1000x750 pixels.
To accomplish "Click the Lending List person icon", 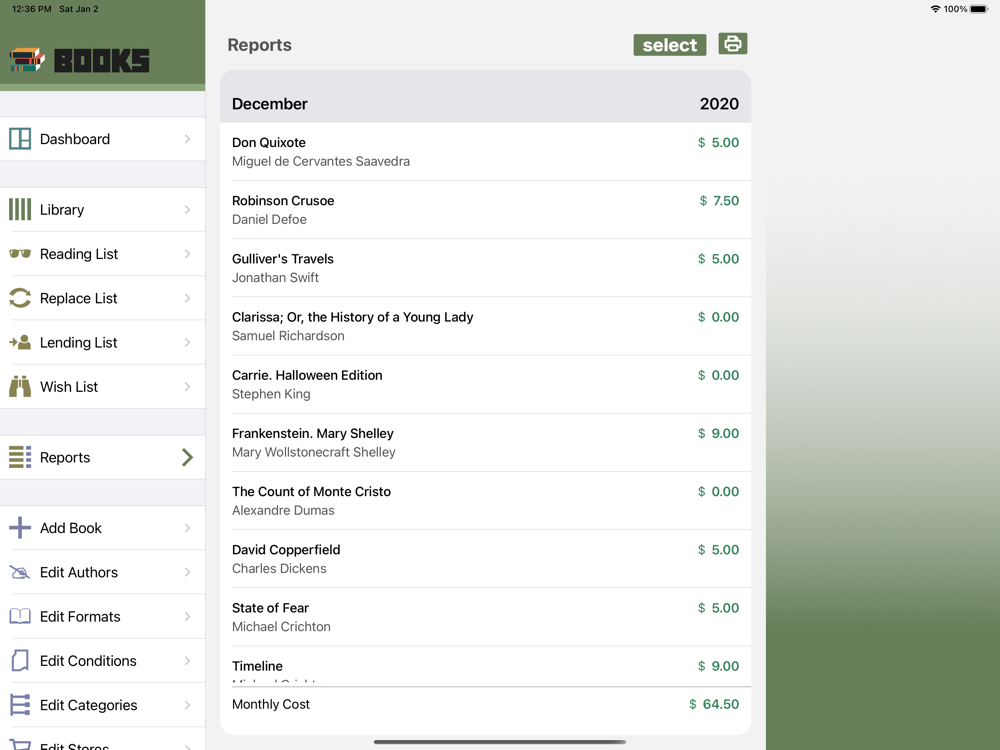I will click(20, 342).
